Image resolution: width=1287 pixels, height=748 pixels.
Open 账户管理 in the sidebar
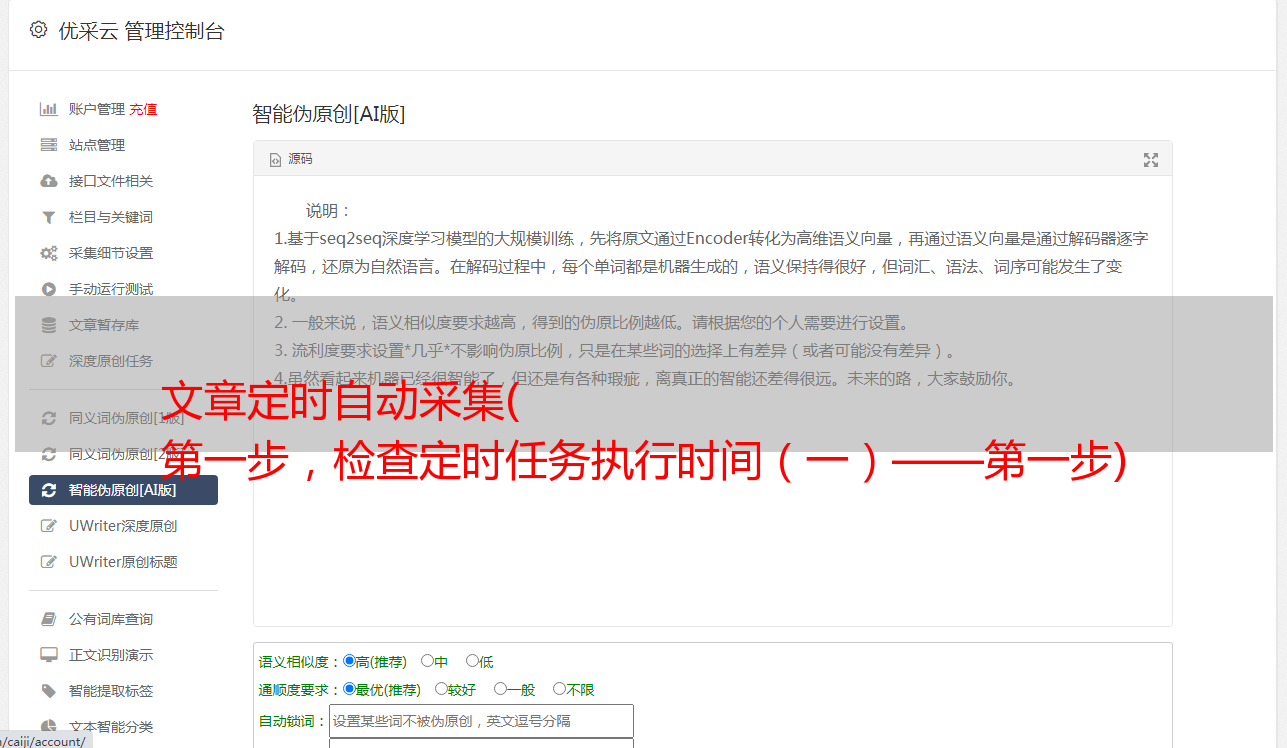coord(97,109)
